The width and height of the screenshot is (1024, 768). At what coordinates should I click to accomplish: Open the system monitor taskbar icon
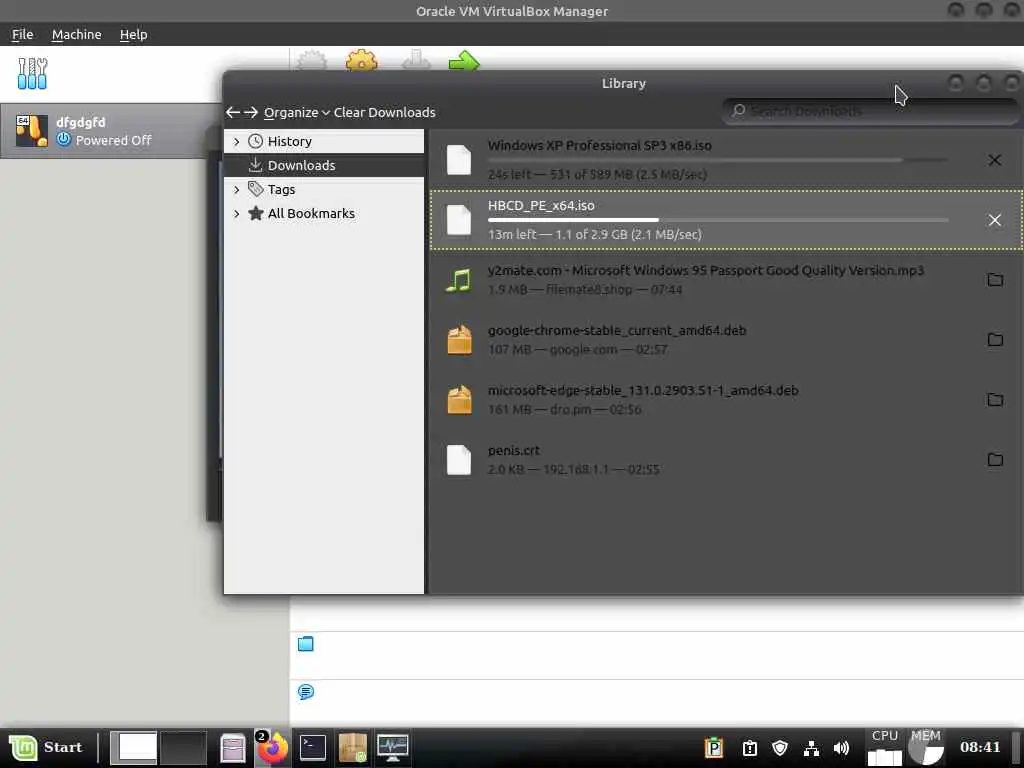392,748
